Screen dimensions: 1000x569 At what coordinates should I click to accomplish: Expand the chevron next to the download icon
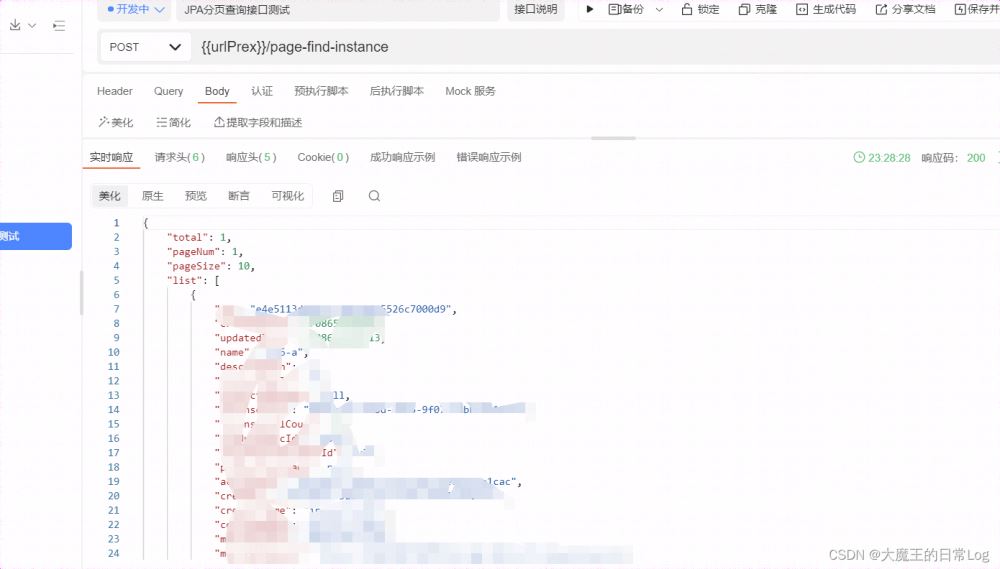[32, 26]
